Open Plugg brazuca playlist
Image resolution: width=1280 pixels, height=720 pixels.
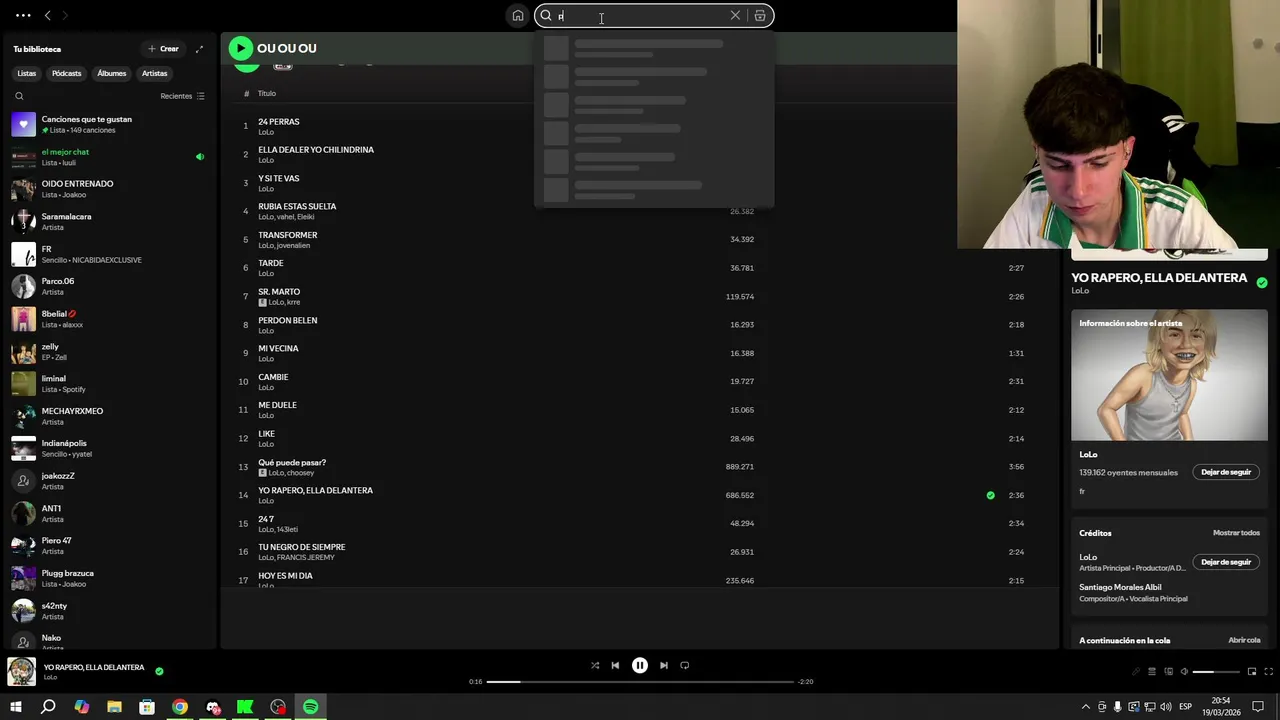[x=108, y=578]
